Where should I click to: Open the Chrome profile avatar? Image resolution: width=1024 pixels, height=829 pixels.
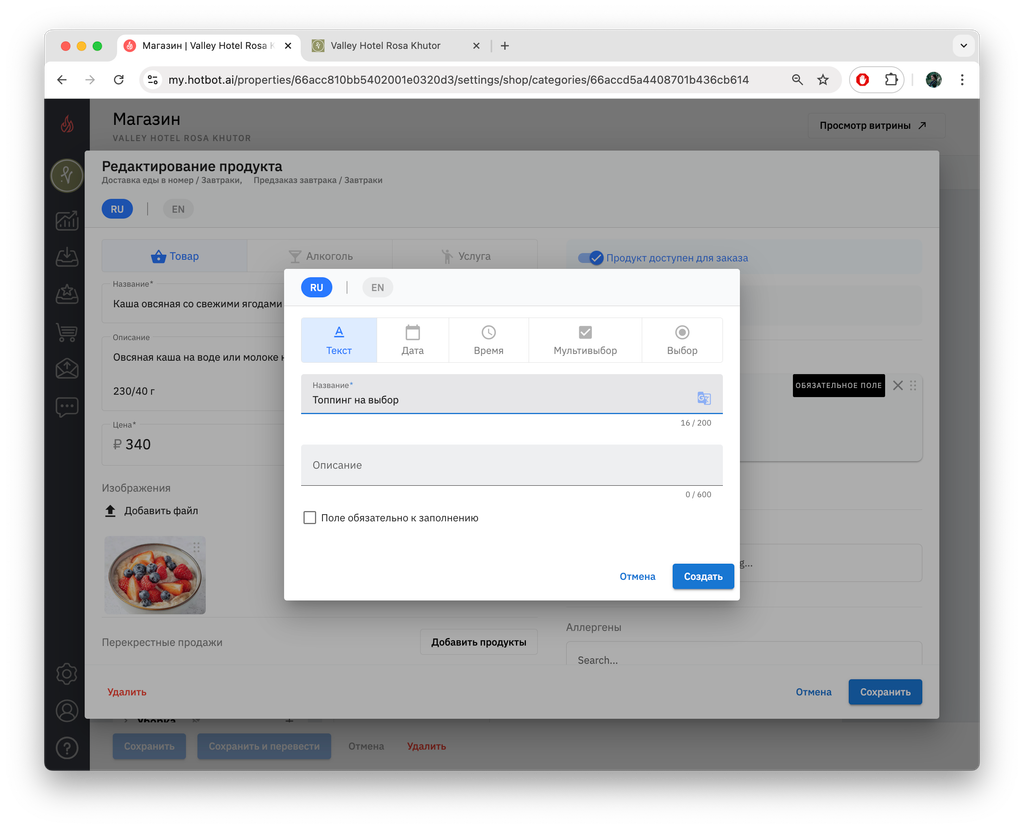934,80
